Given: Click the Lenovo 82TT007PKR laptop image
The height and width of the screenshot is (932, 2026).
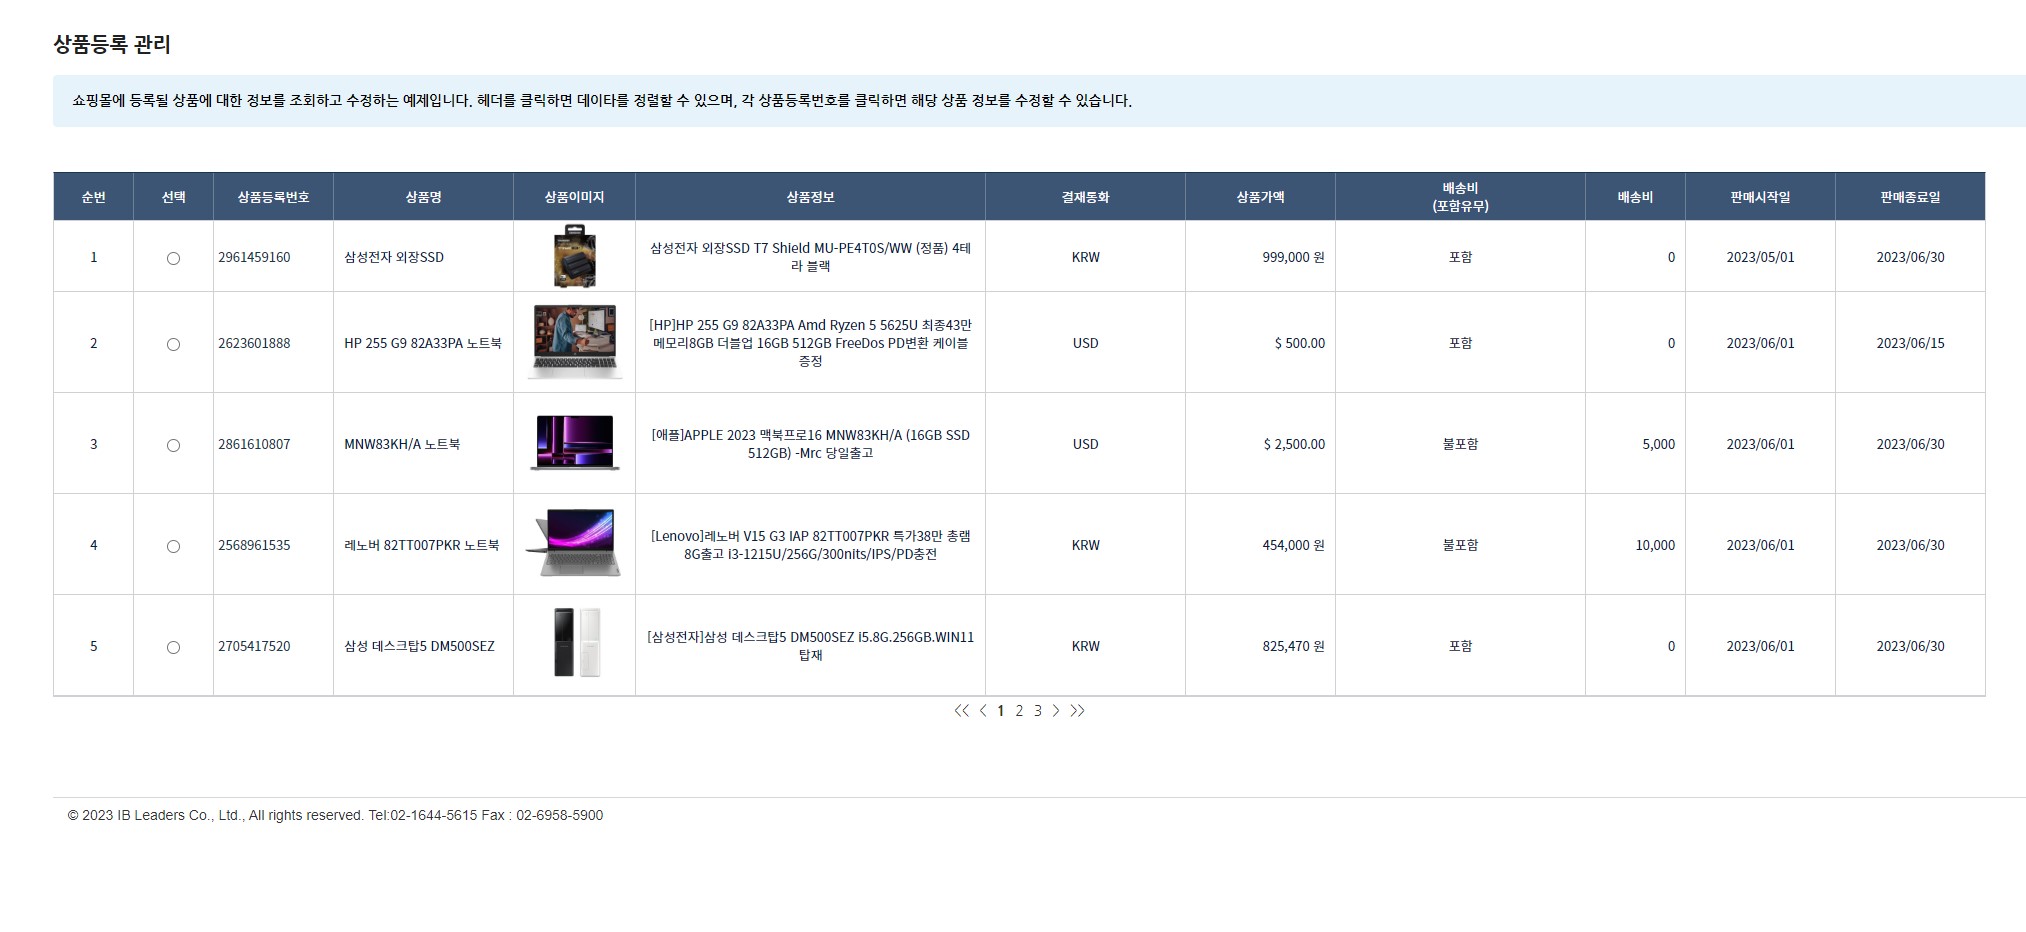Looking at the screenshot, I should click(x=574, y=544).
